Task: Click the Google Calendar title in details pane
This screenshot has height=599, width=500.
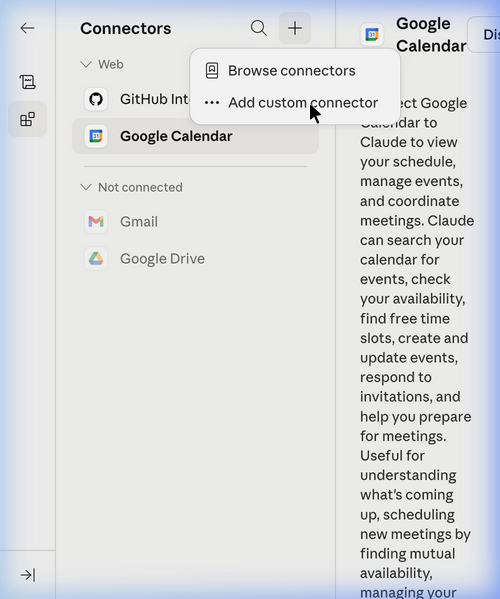Action: [431, 34]
